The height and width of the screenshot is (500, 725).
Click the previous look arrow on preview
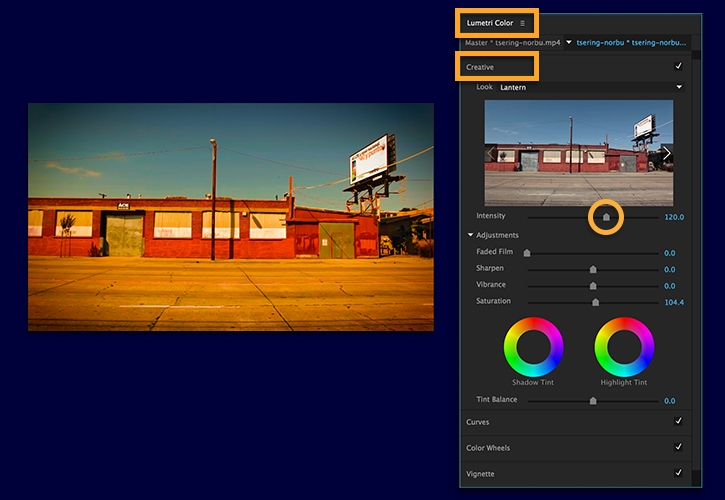point(491,153)
